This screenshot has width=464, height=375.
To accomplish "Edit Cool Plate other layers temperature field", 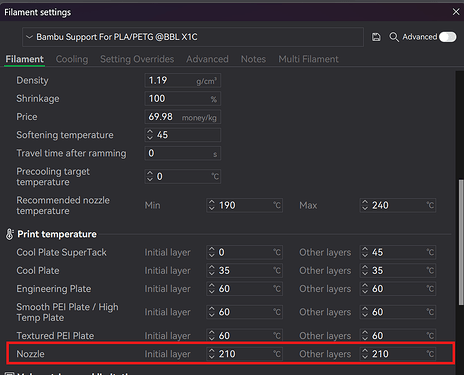I will [x=398, y=271].
